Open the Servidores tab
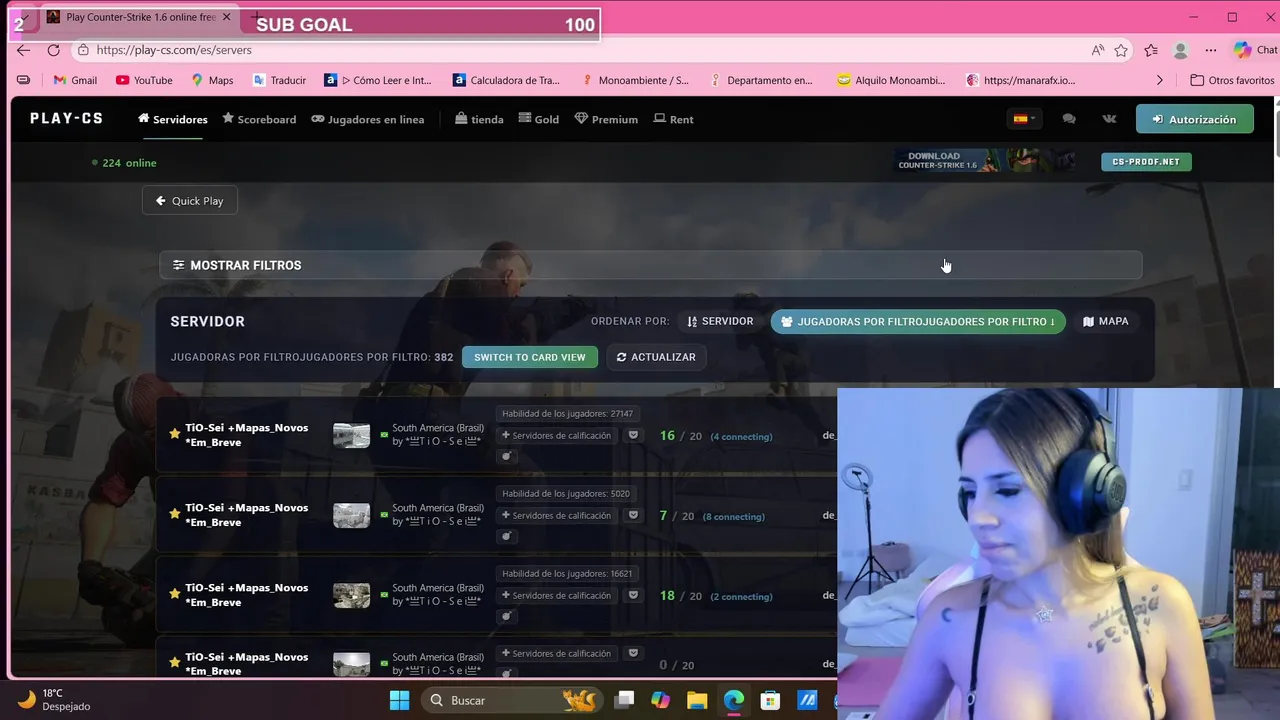 173,119
